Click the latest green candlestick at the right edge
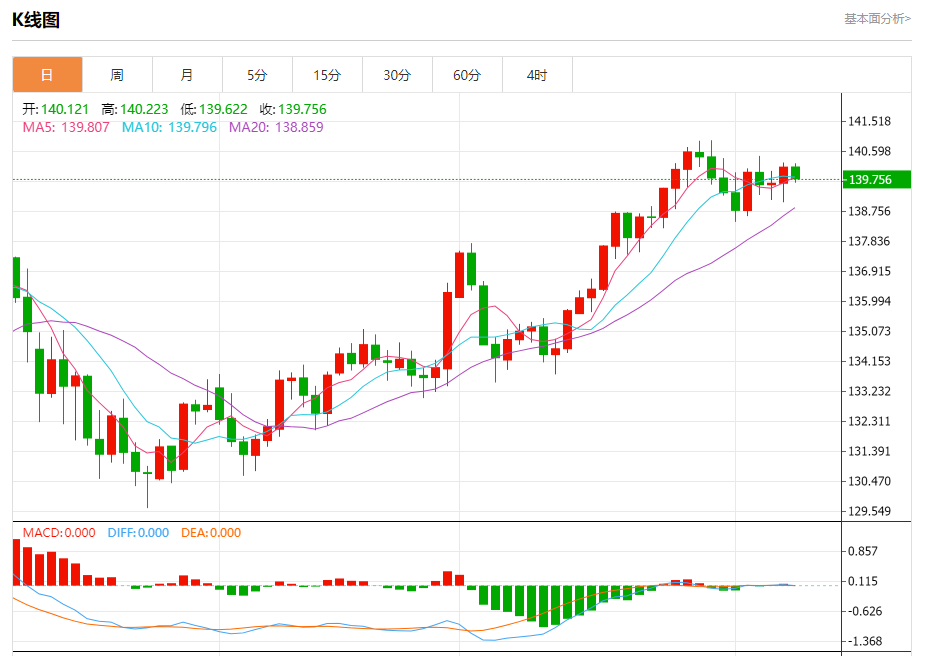Image resolution: width=929 pixels, height=656 pixels. 795,172
